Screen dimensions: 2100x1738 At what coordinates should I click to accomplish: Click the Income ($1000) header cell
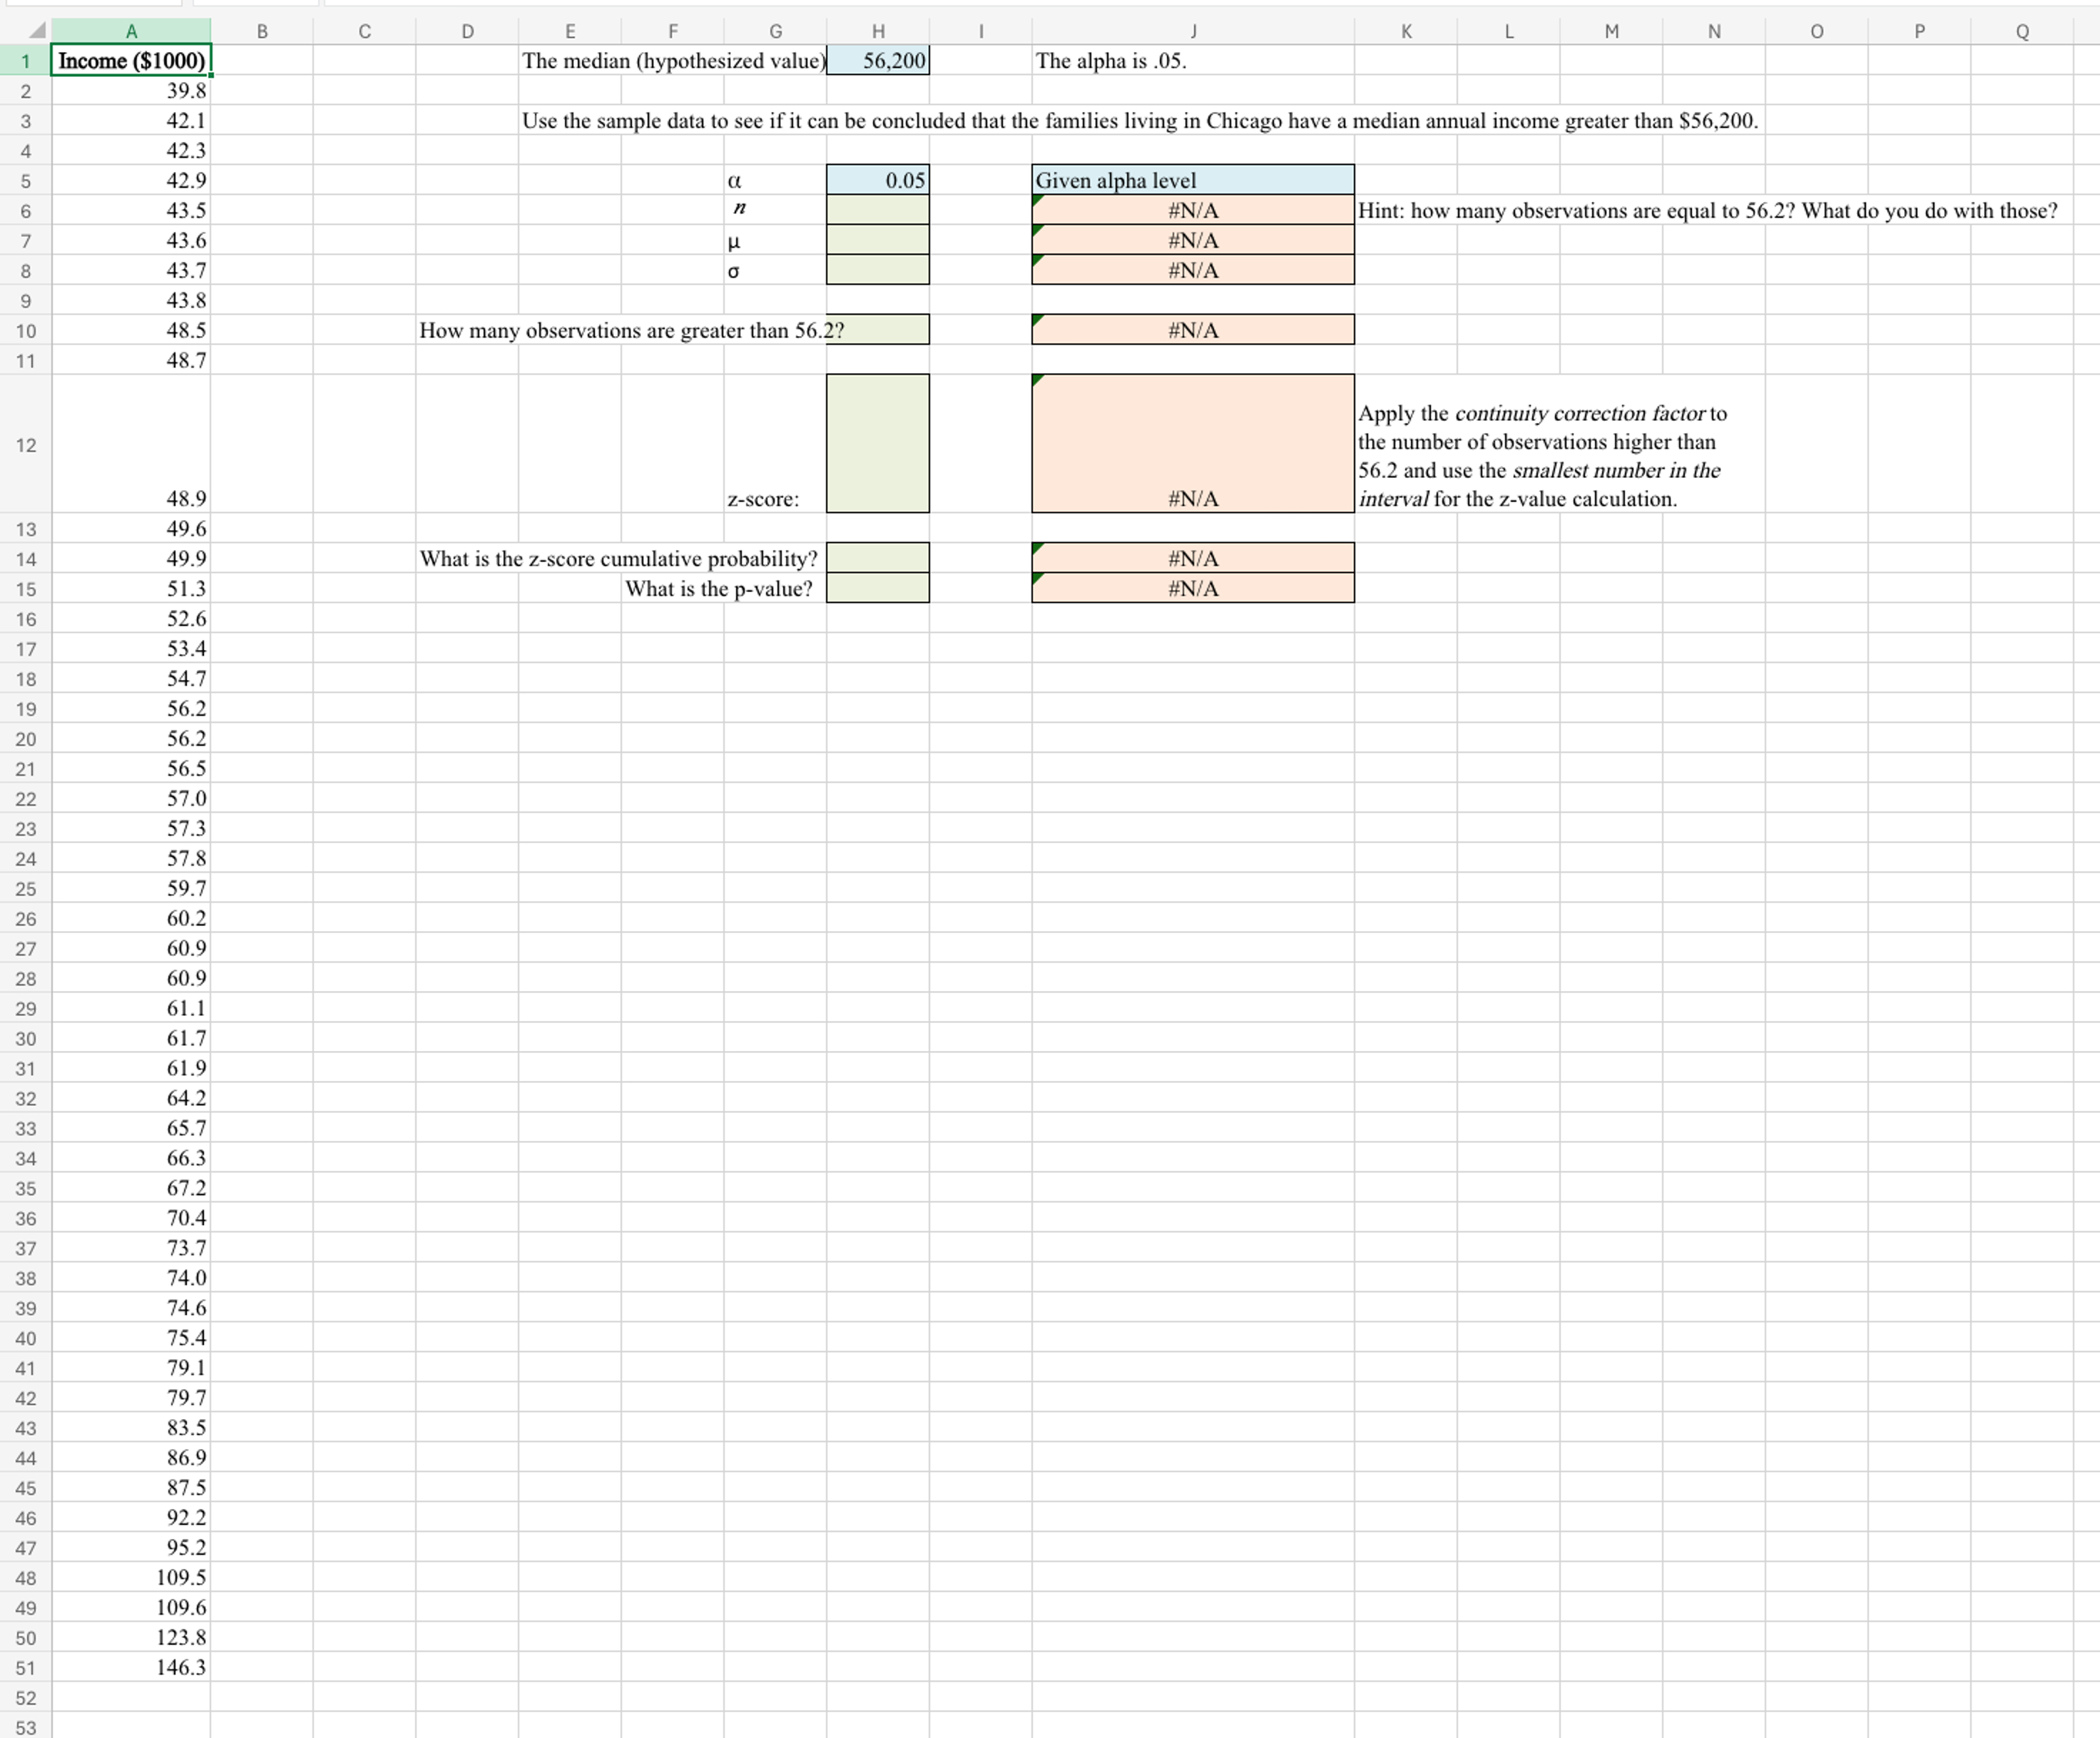tap(131, 60)
